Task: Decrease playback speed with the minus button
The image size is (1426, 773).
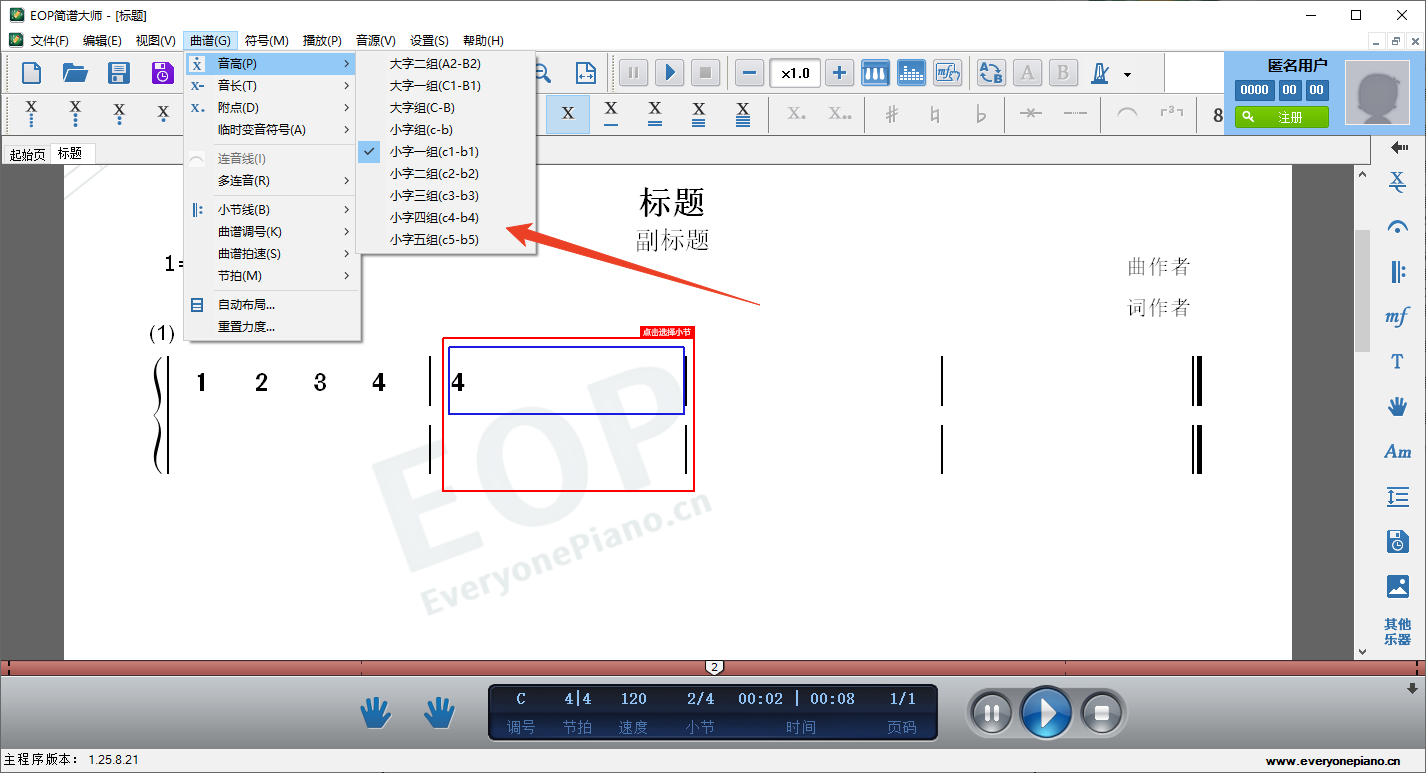Action: [x=750, y=73]
